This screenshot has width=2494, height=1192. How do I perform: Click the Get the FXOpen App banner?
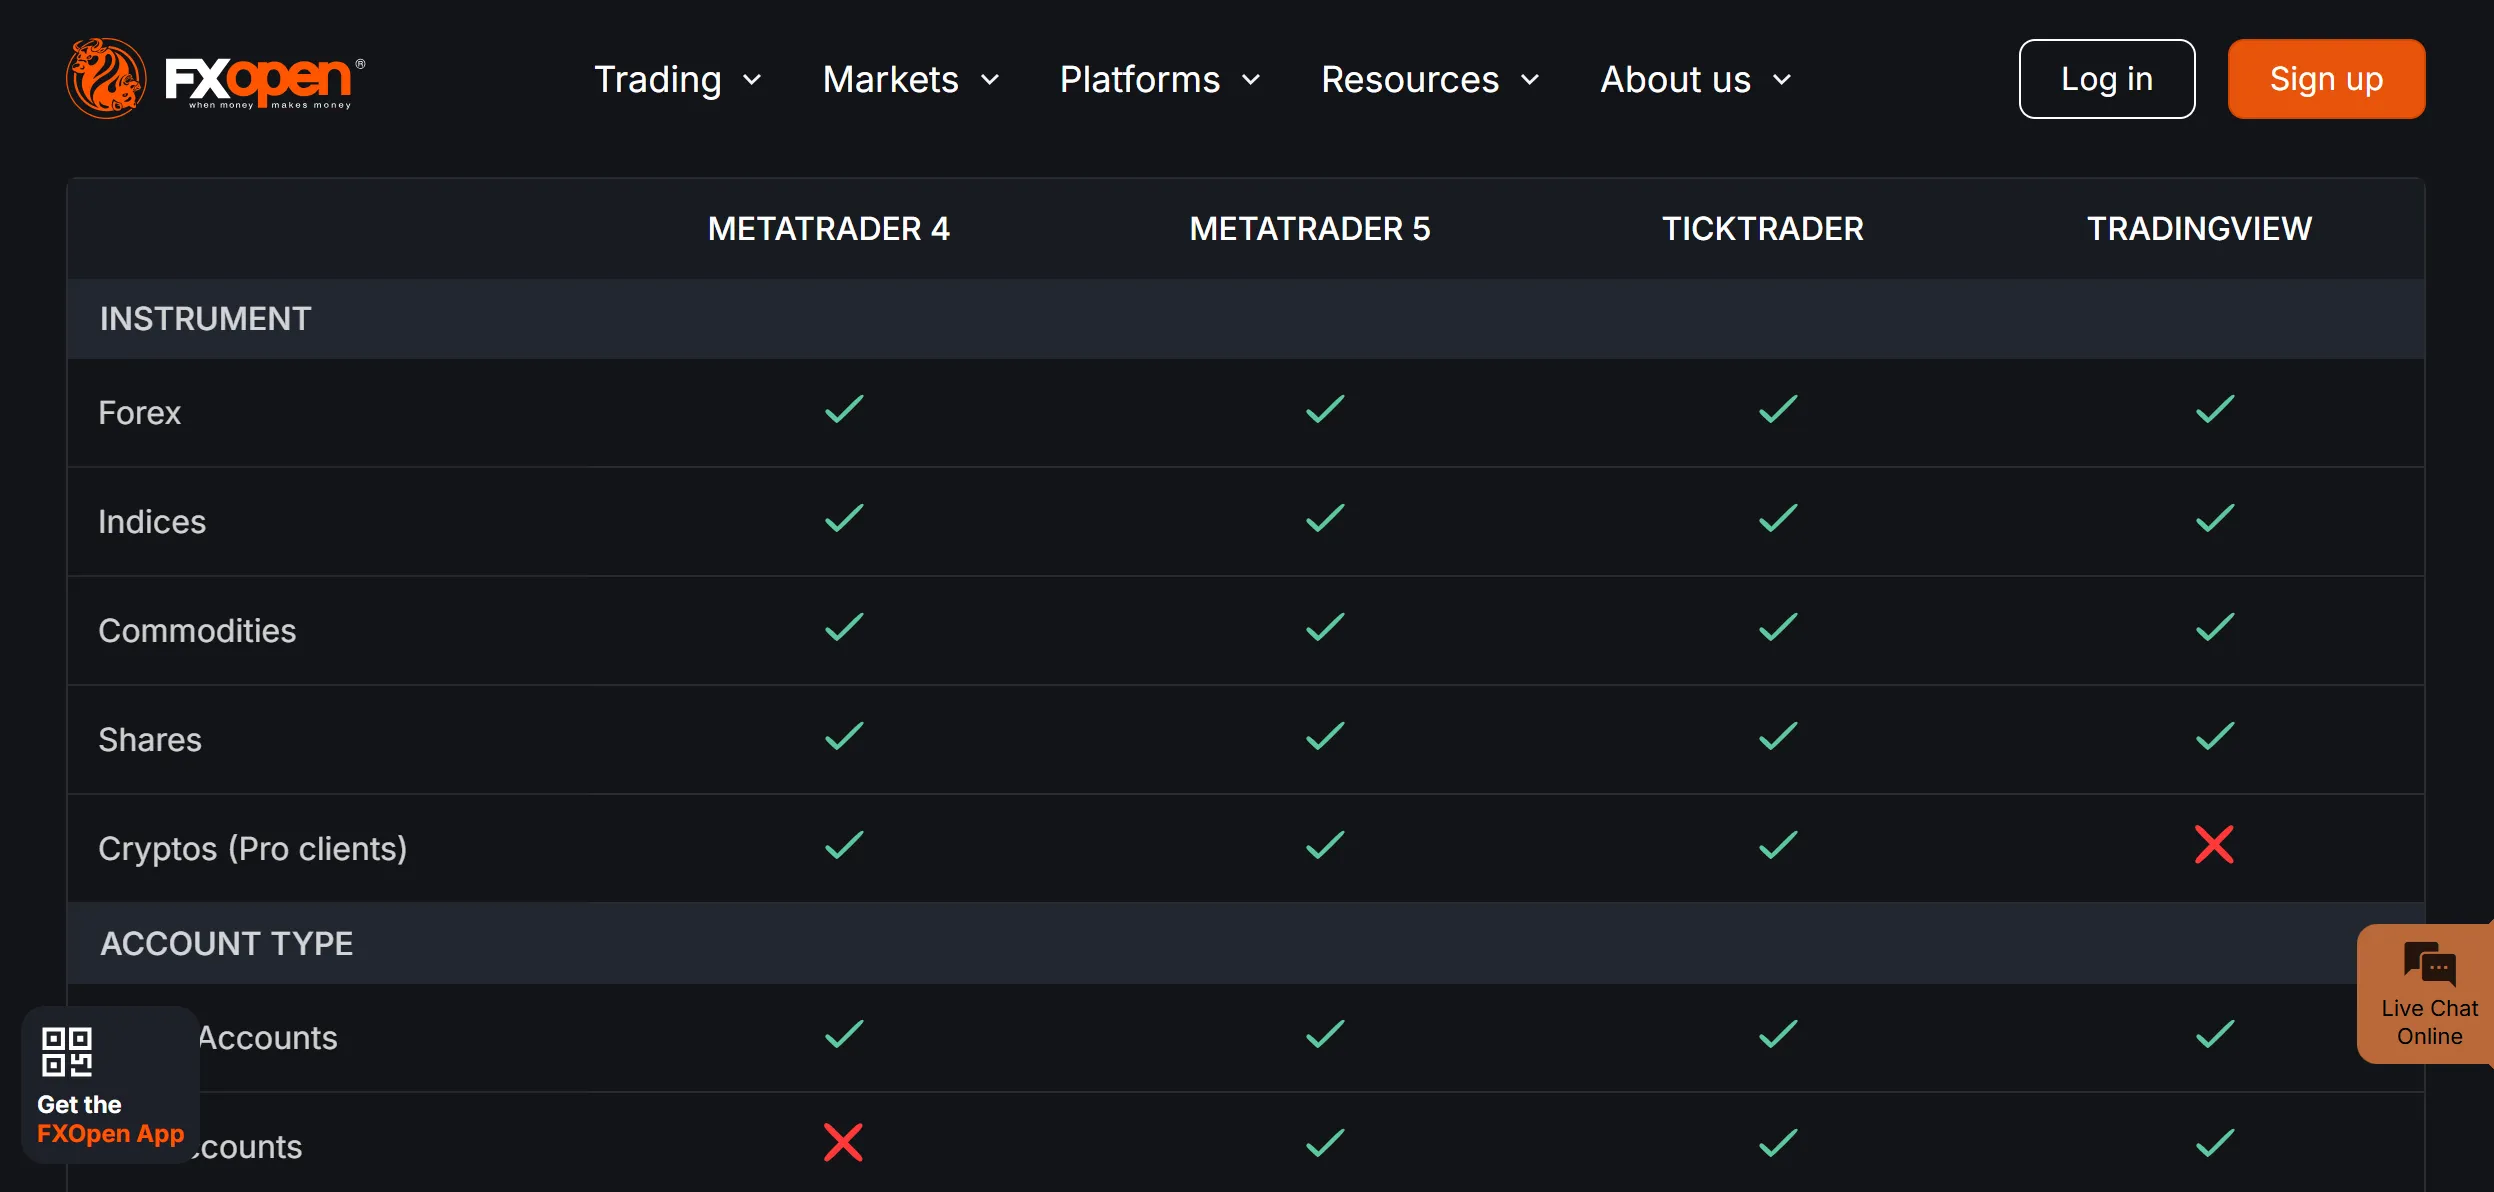coord(110,1085)
